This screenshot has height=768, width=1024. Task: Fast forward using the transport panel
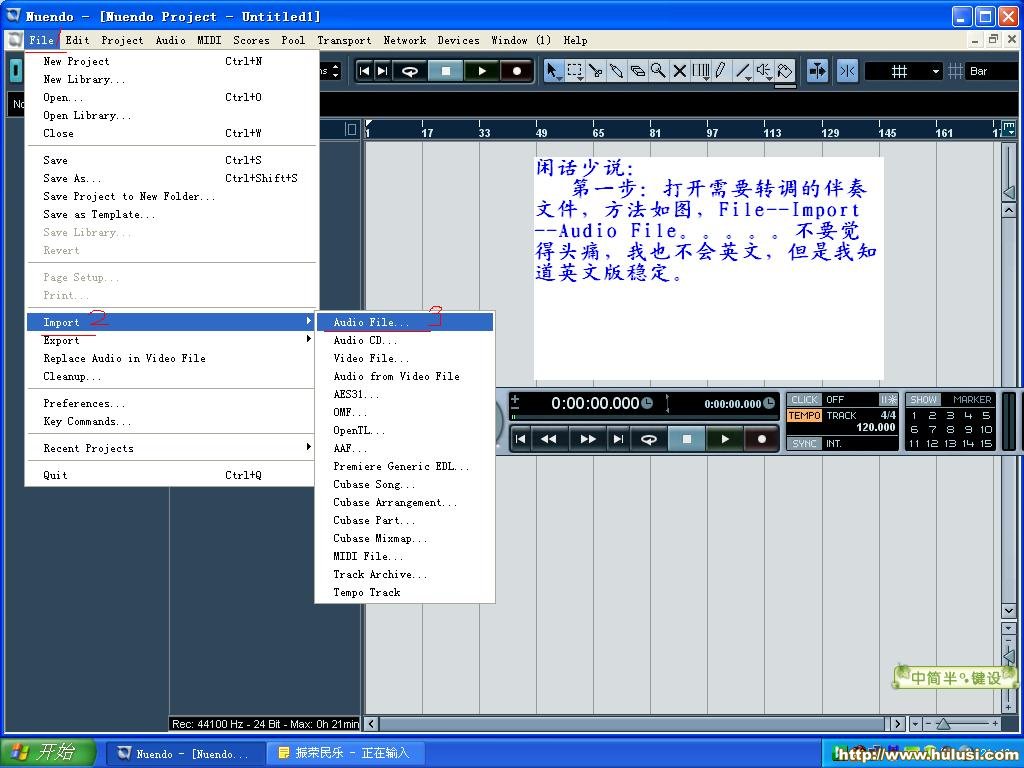click(588, 439)
